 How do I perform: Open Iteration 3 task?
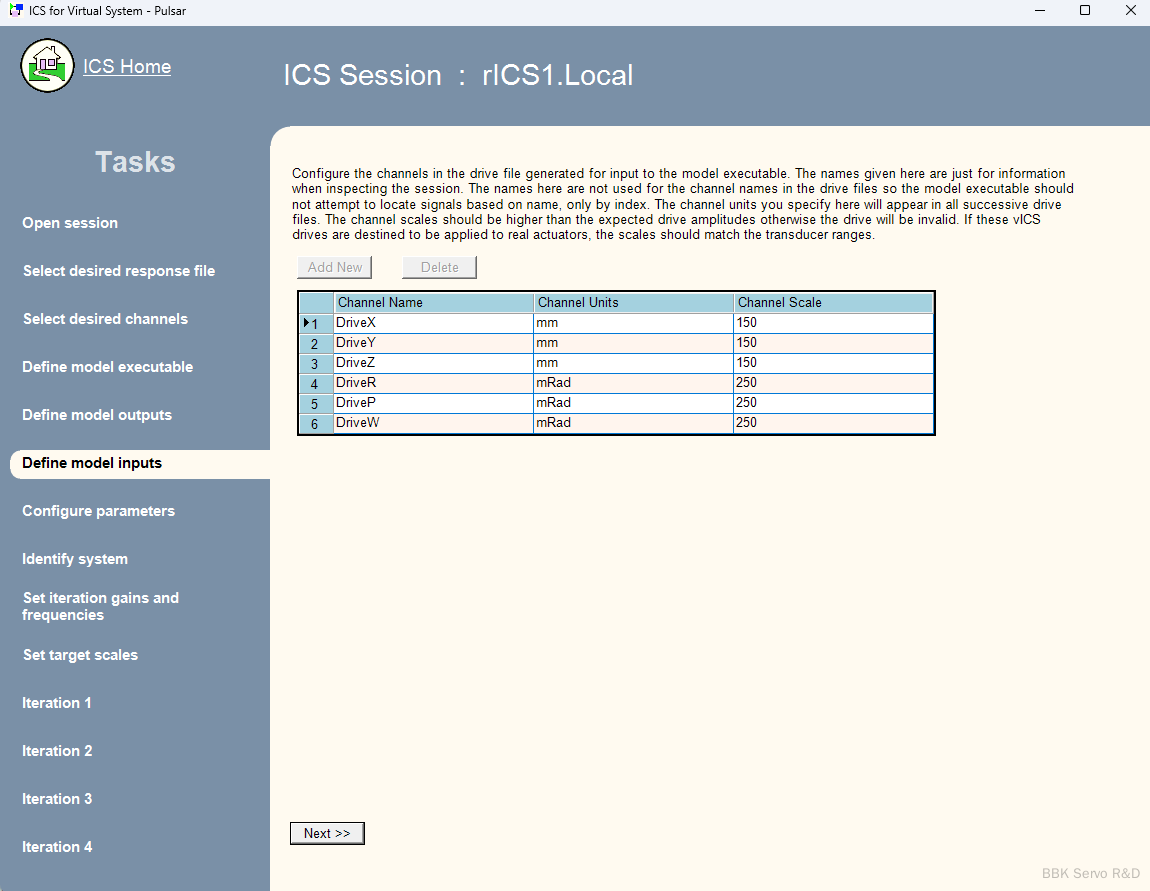(x=57, y=799)
